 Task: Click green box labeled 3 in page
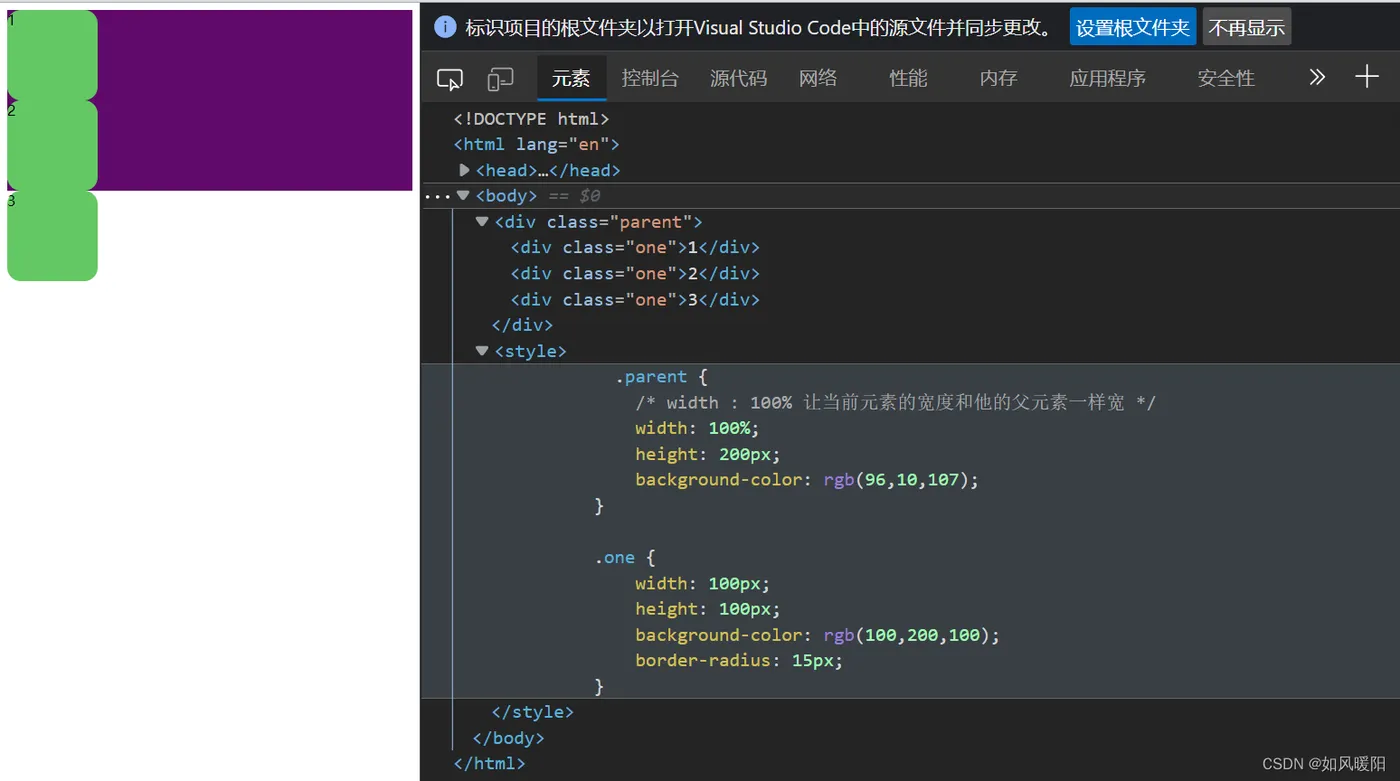point(52,236)
